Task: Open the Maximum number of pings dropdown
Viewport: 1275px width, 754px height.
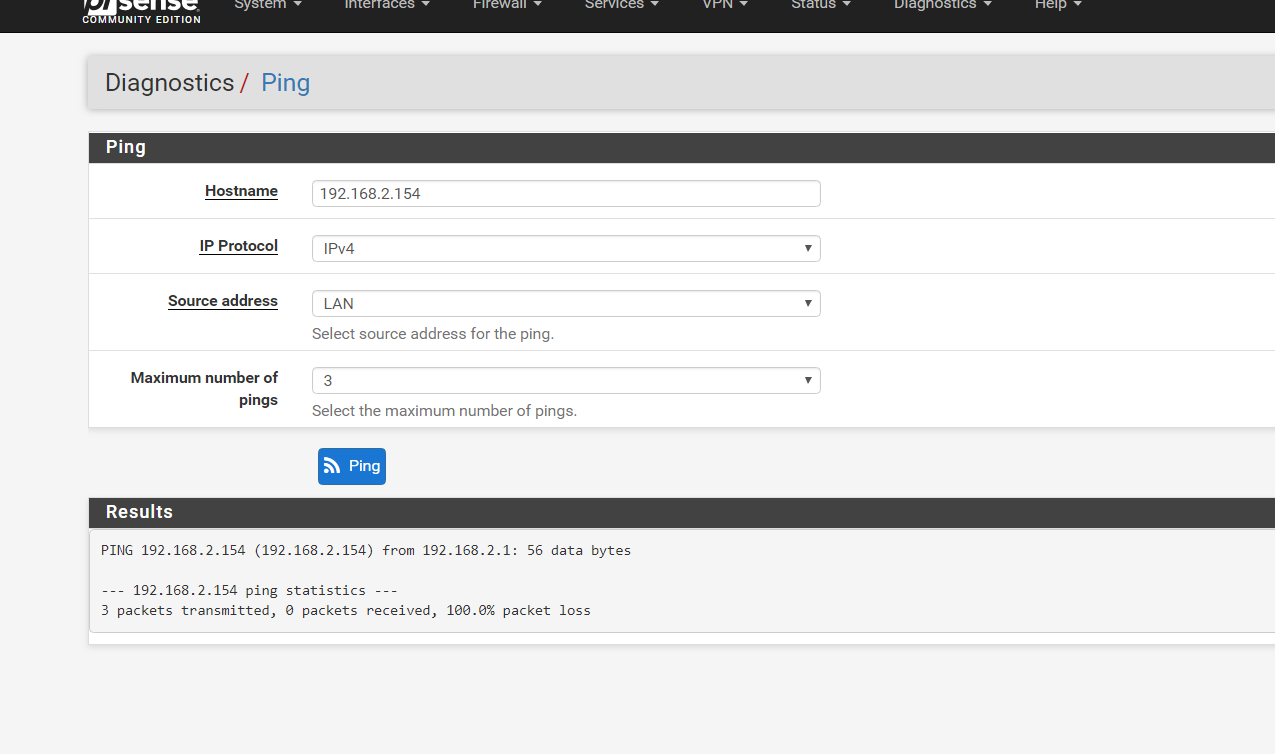Action: (566, 381)
